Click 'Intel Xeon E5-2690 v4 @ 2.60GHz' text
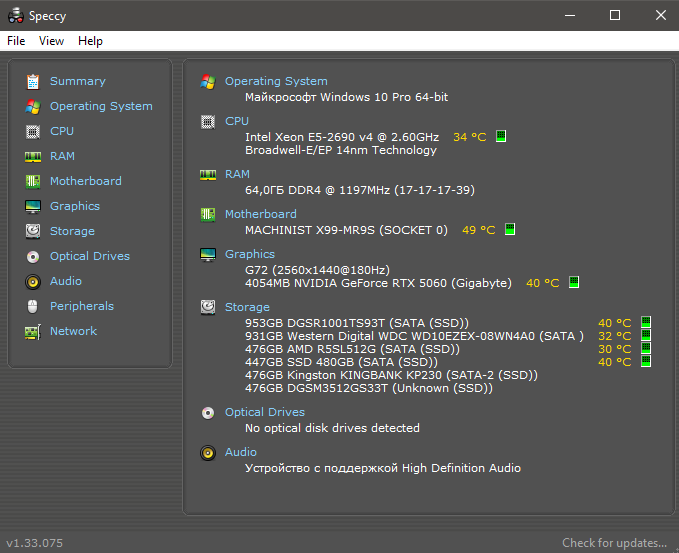The height and width of the screenshot is (553, 679). tap(342, 137)
